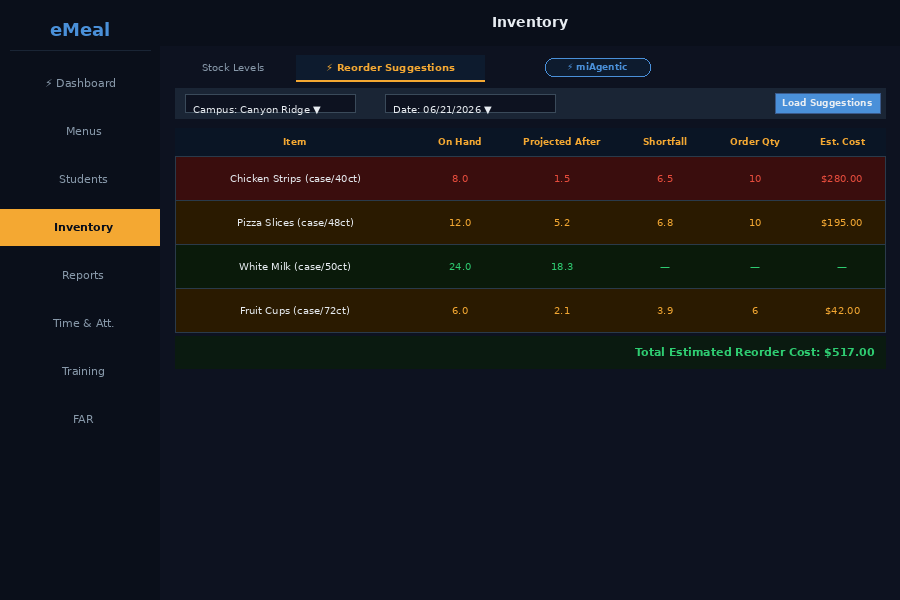Click Chicken Strips on-hand value 8.0
The image size is (900, 600).
tap(460, 179)
